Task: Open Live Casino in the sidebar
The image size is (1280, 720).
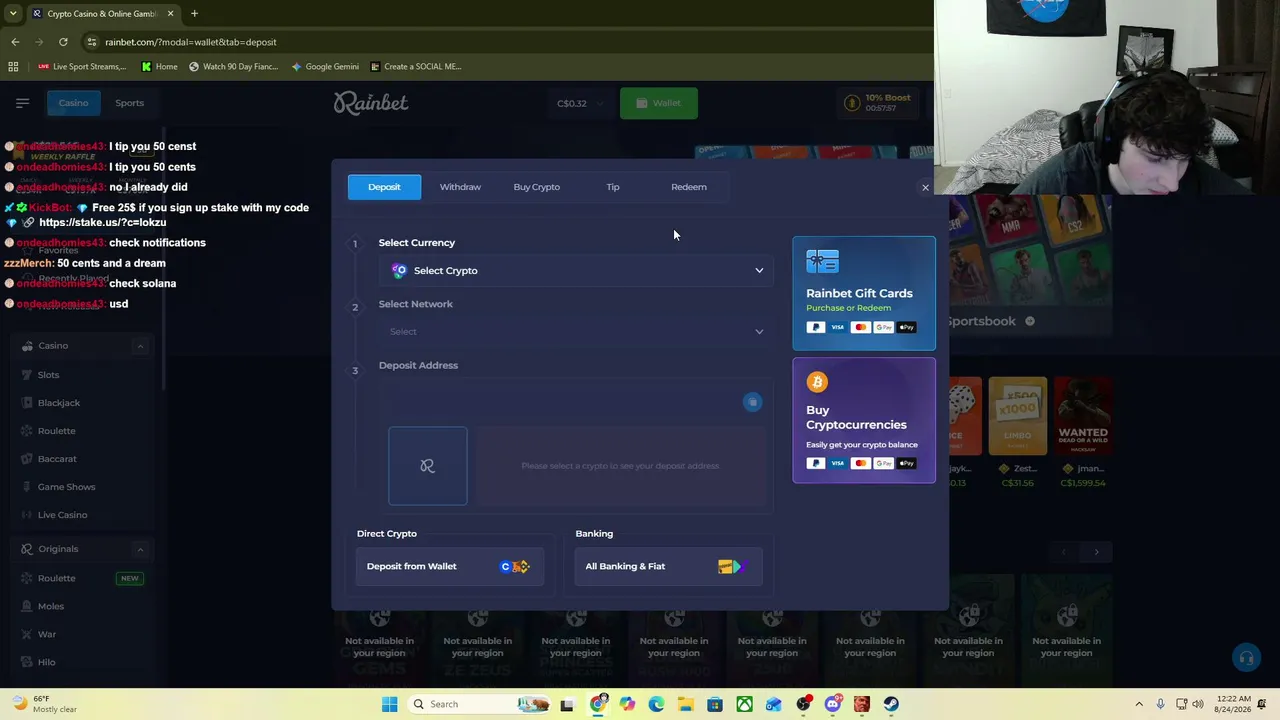Action: [x=62, y=515]
